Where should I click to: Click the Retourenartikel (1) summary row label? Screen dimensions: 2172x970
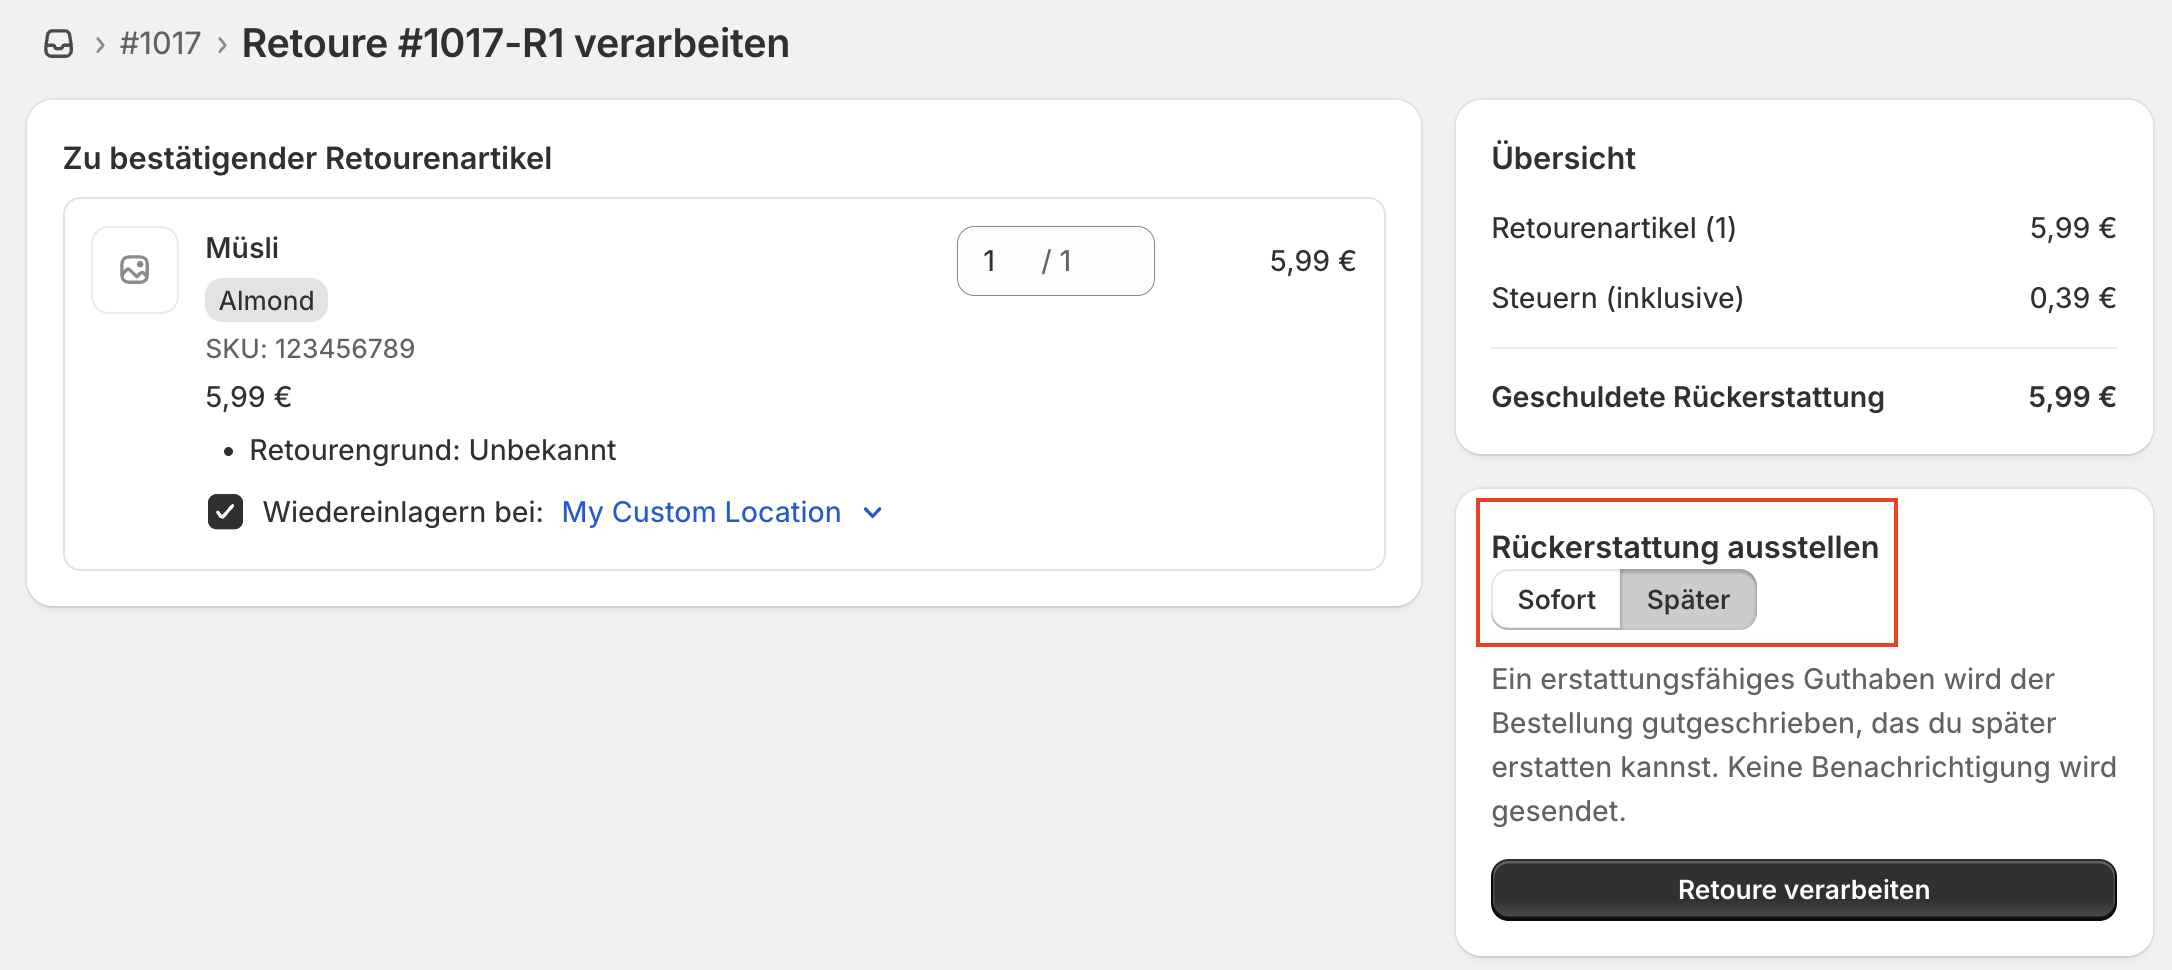[1613, 228]
